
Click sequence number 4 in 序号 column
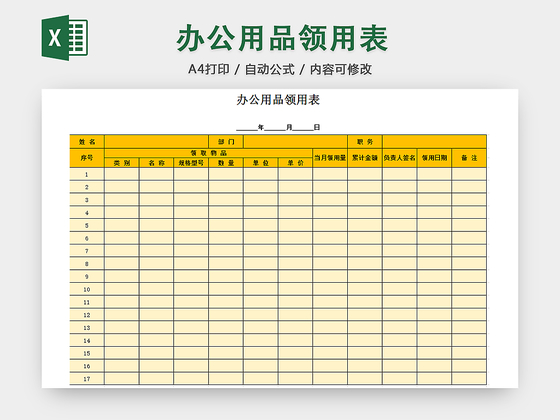[x=87, y=213]
